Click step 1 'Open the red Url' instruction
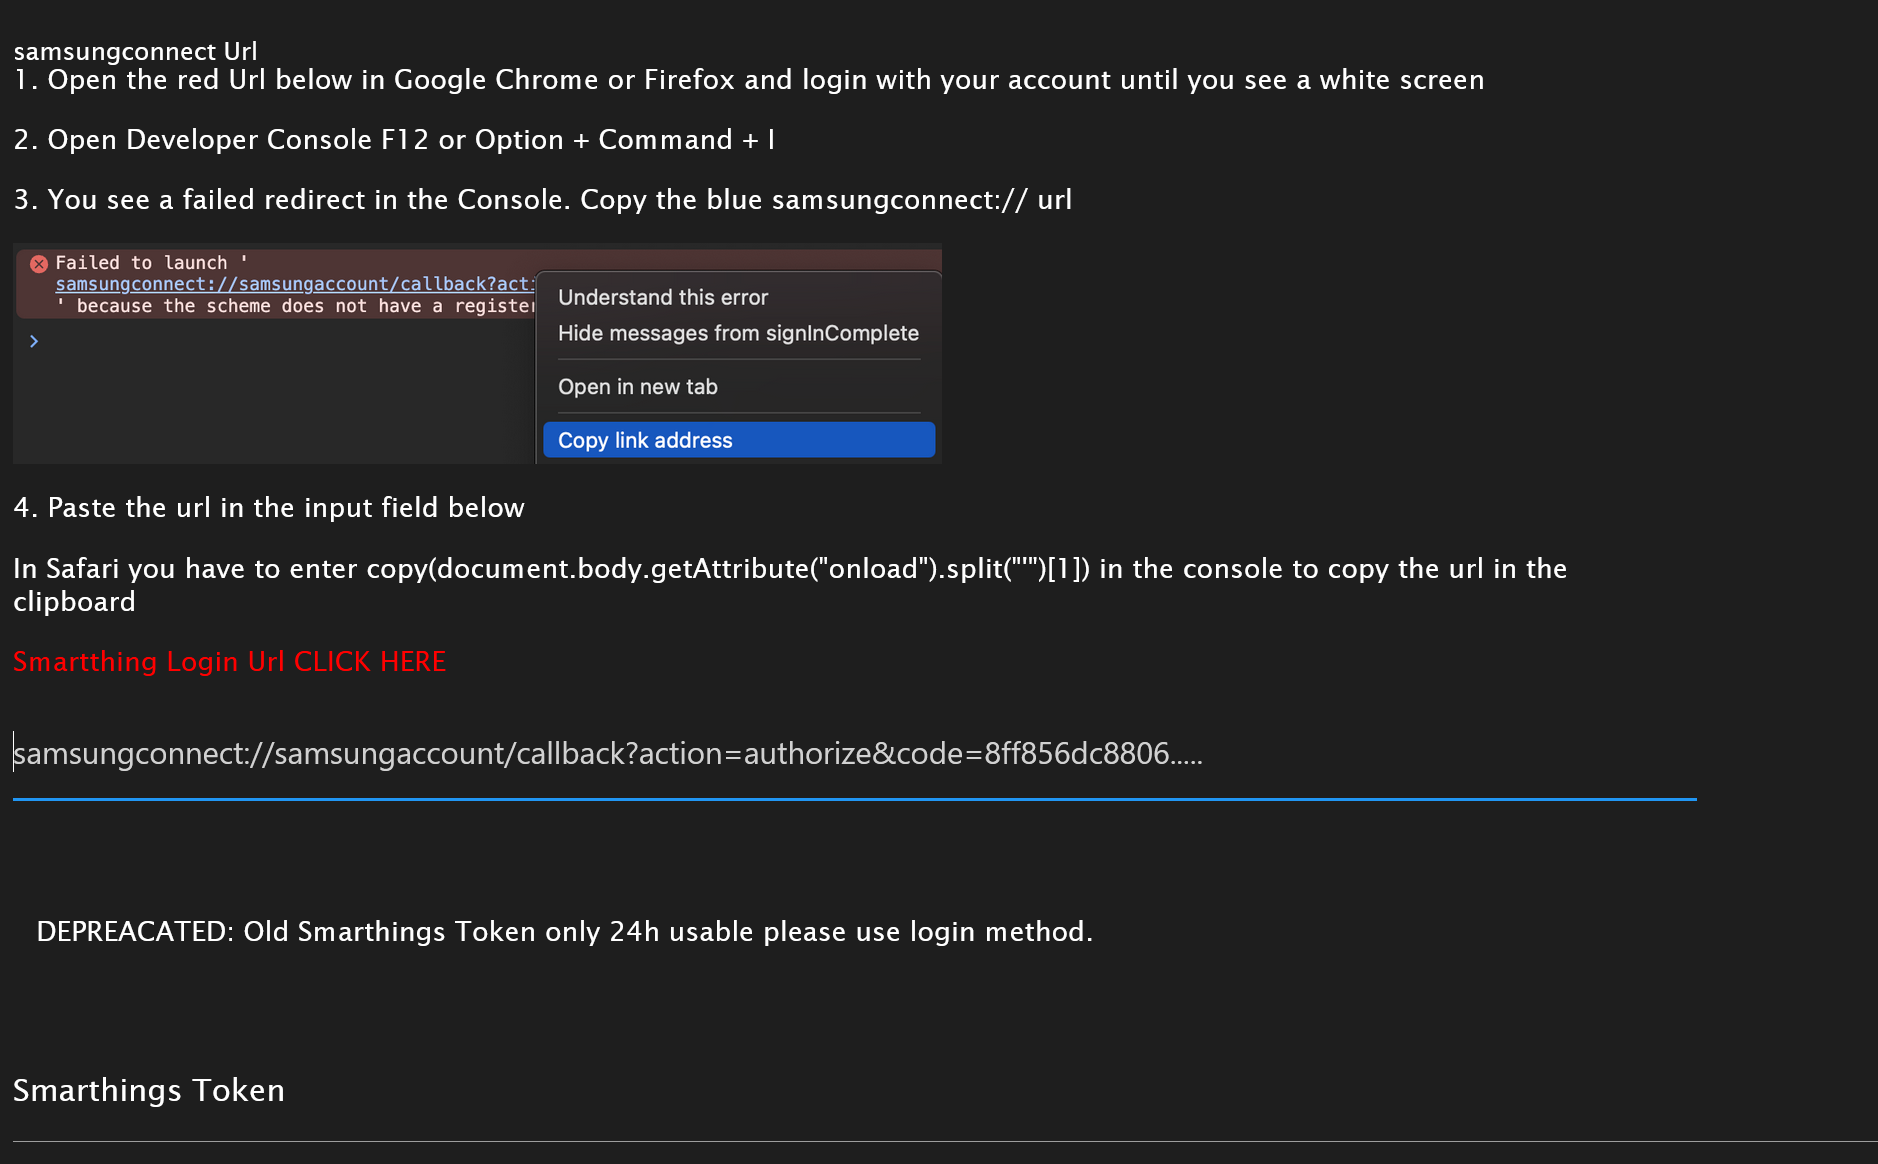The height and width of the screenshot is (1164, 1878). [748, 80]
